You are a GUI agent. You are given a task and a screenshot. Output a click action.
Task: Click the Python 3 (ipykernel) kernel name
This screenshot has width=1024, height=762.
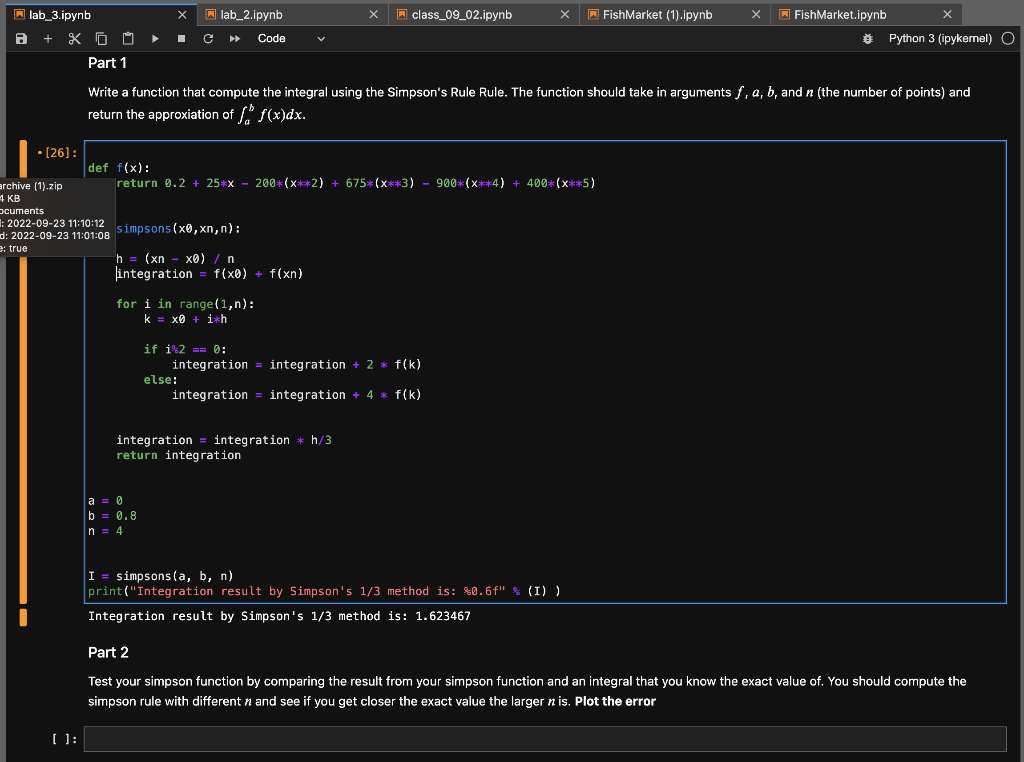point(939,39)
